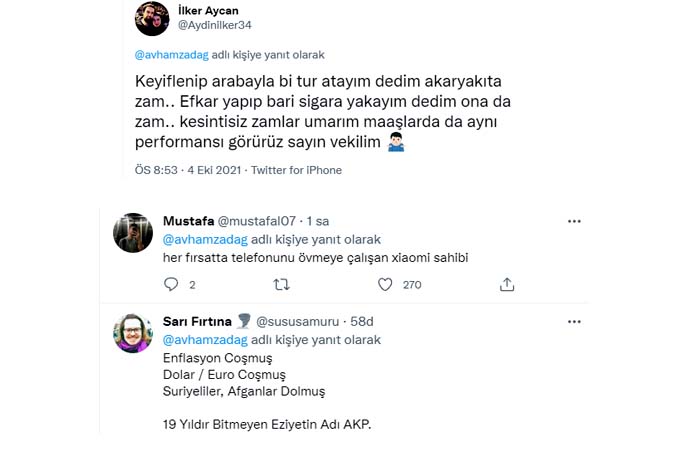Open Sarı Fırtına's display name
The height and width of the screenshot is (450, 690).
[196, 321]
